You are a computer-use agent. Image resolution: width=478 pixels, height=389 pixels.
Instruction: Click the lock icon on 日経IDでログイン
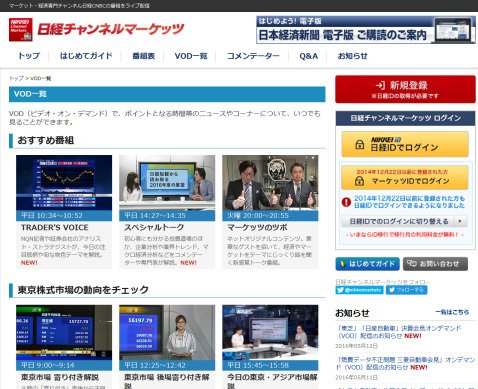[x=359, y=145]
